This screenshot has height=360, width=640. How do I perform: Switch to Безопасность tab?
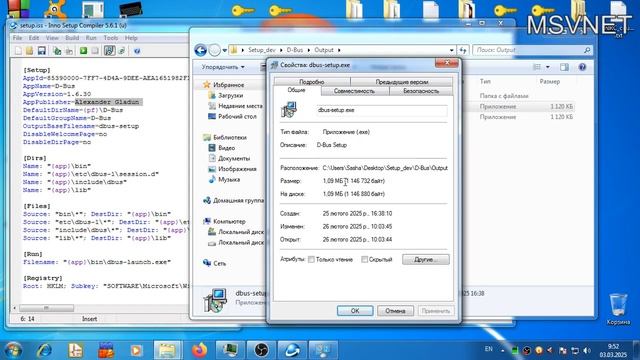coord(421,91)
